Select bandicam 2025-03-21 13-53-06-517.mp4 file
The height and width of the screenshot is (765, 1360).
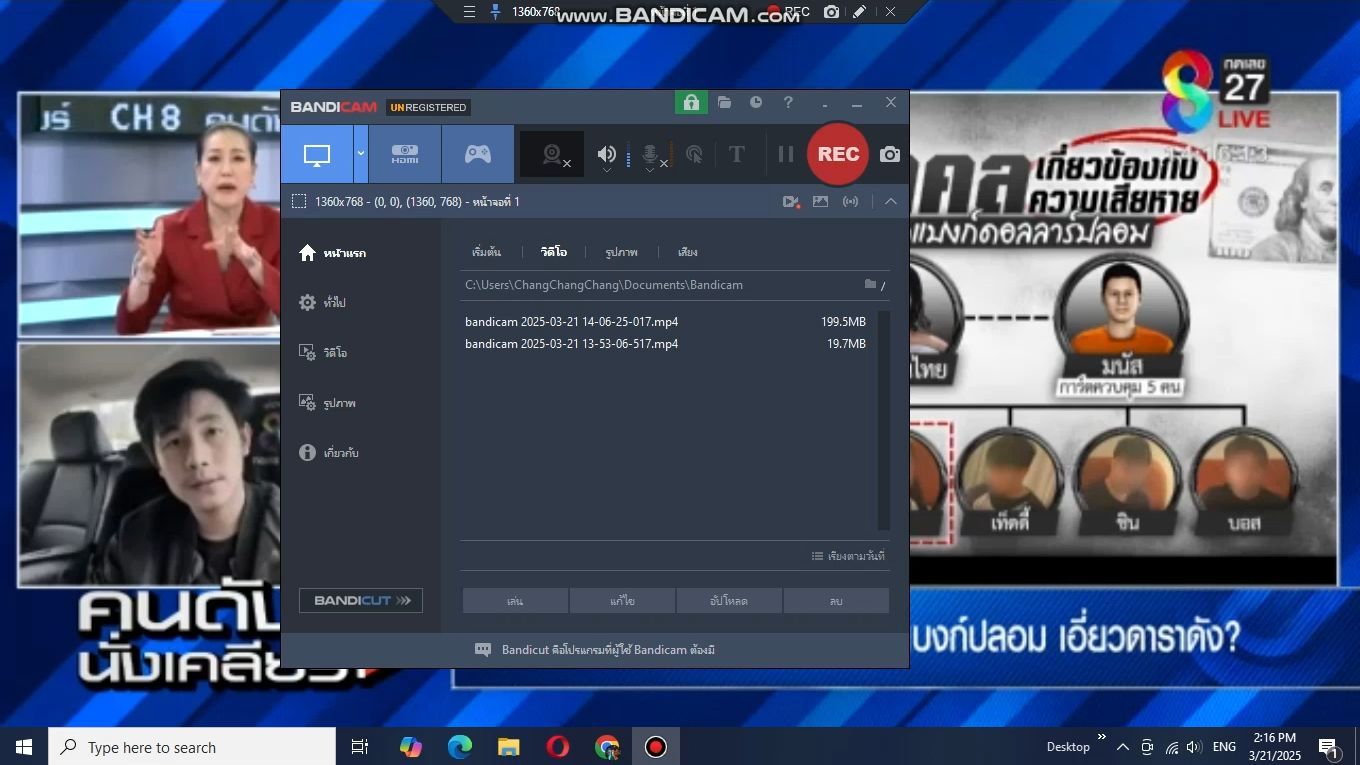coord(571,344)
